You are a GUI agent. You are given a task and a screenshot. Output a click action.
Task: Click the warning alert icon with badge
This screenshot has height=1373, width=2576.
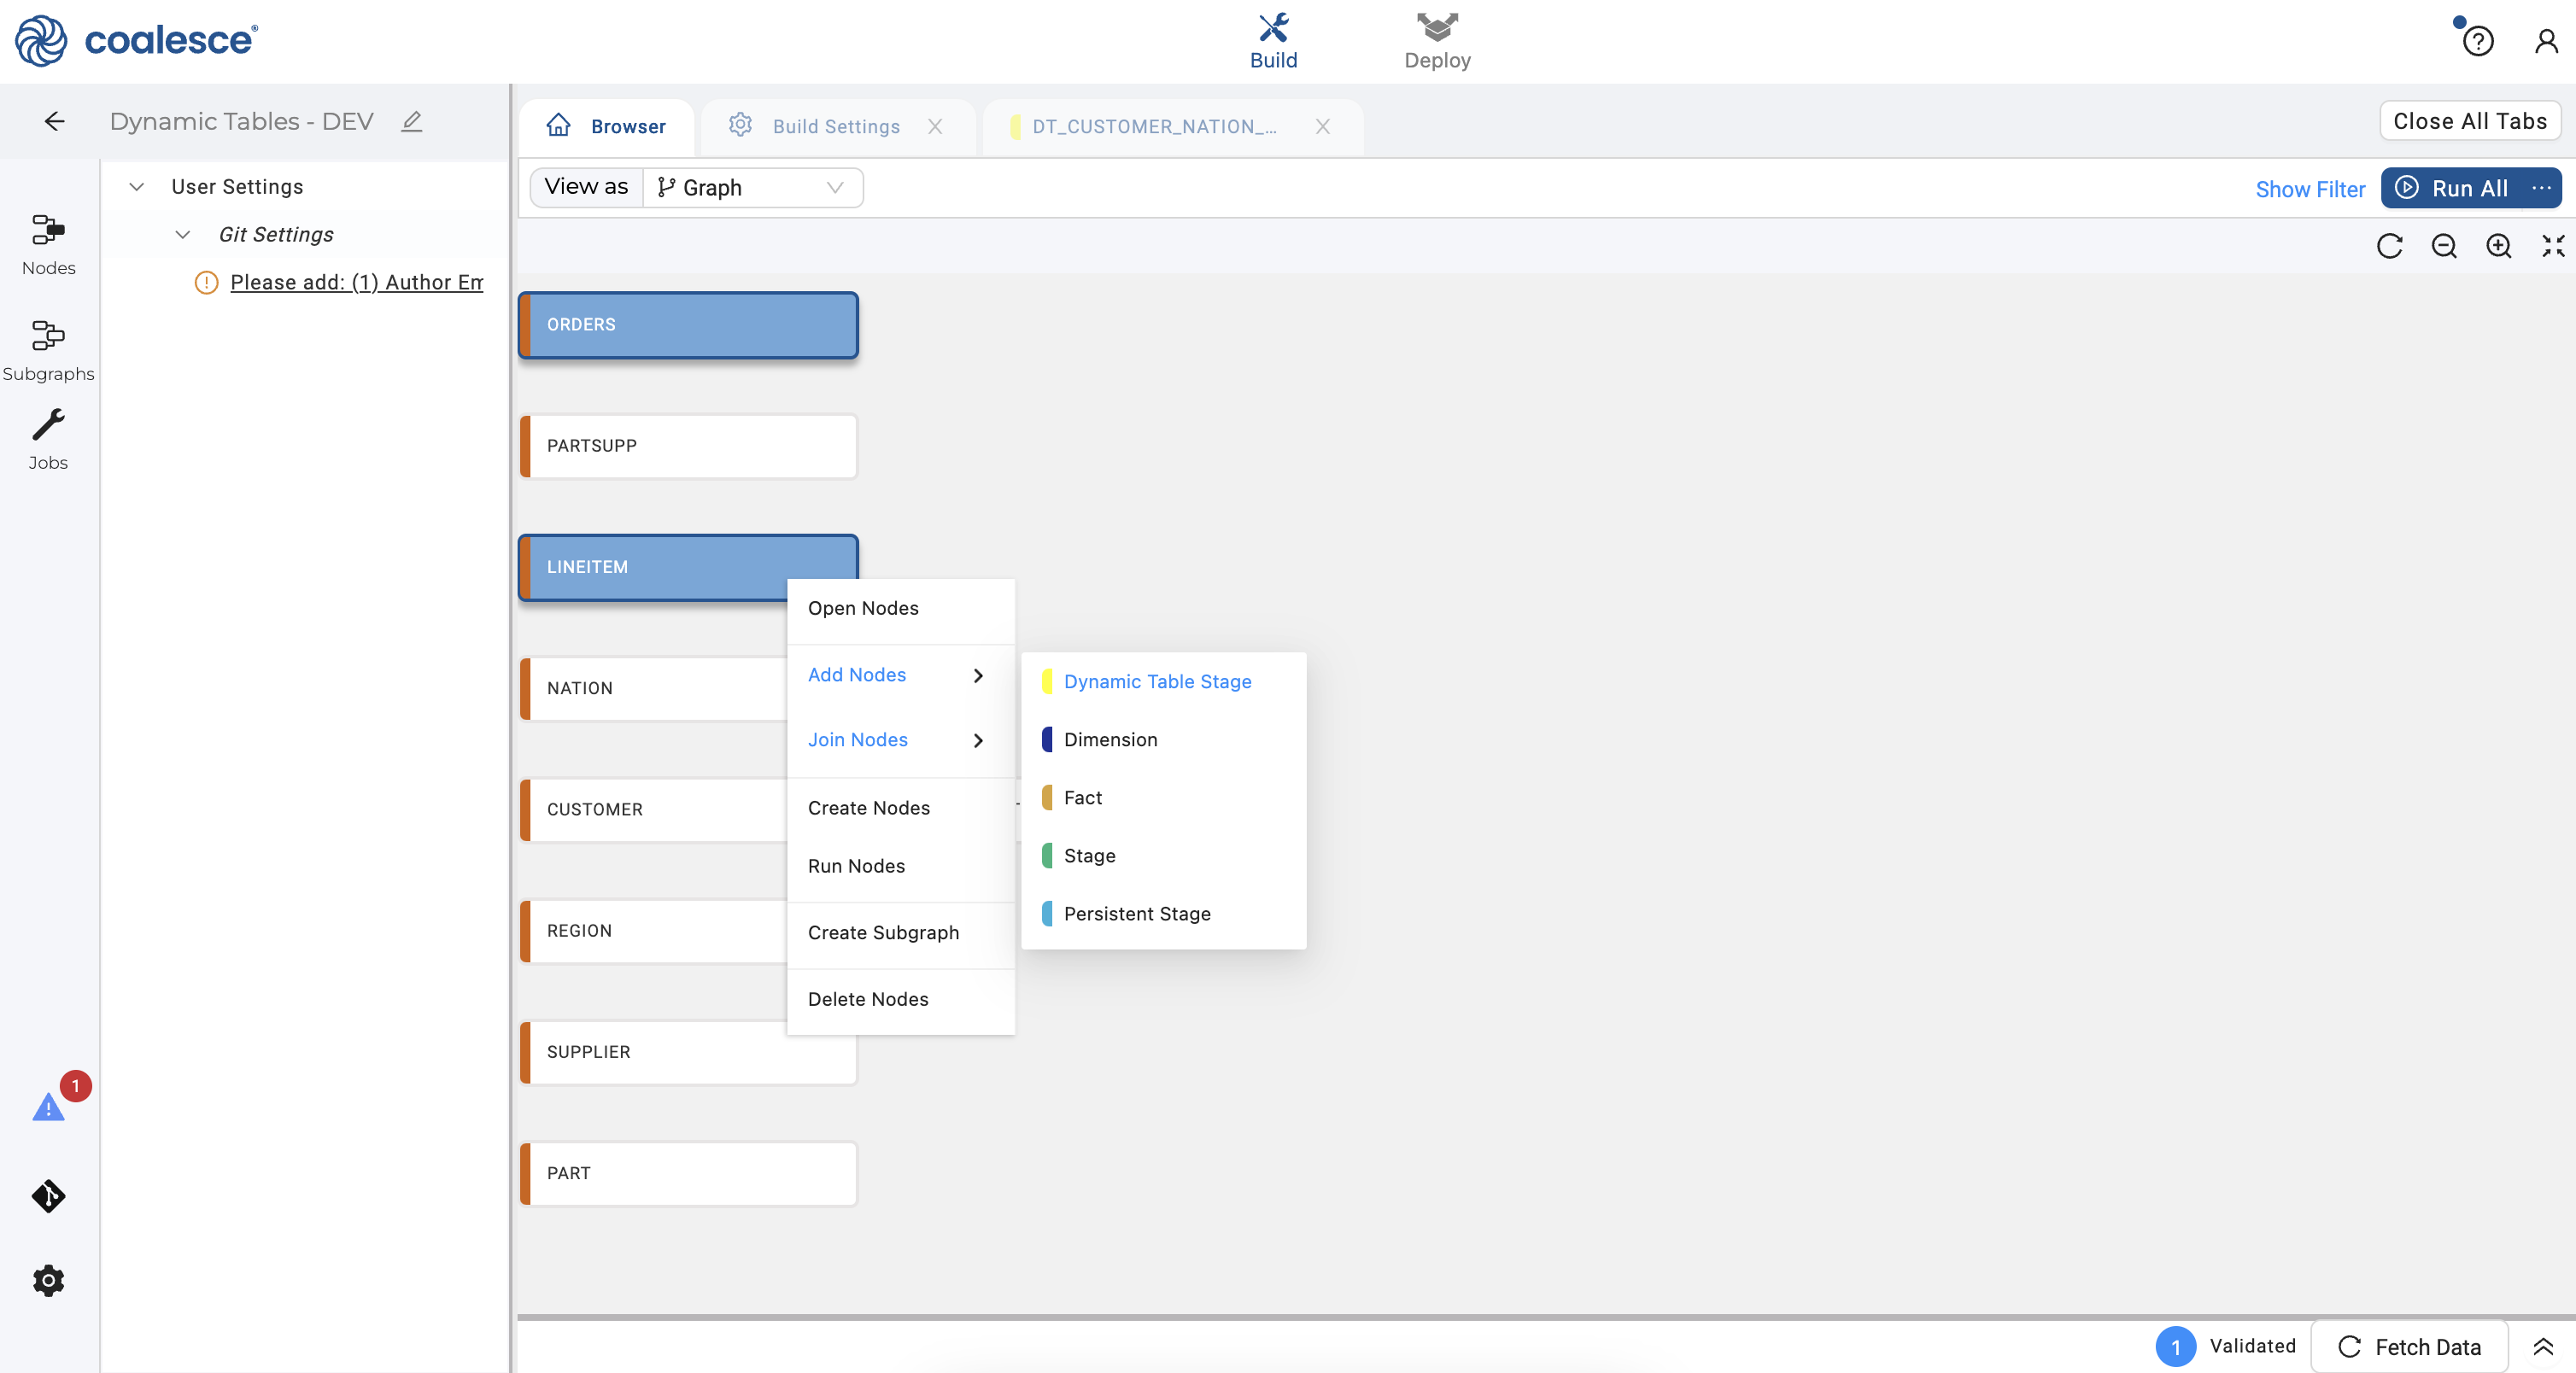click(x=48, y=1106)
